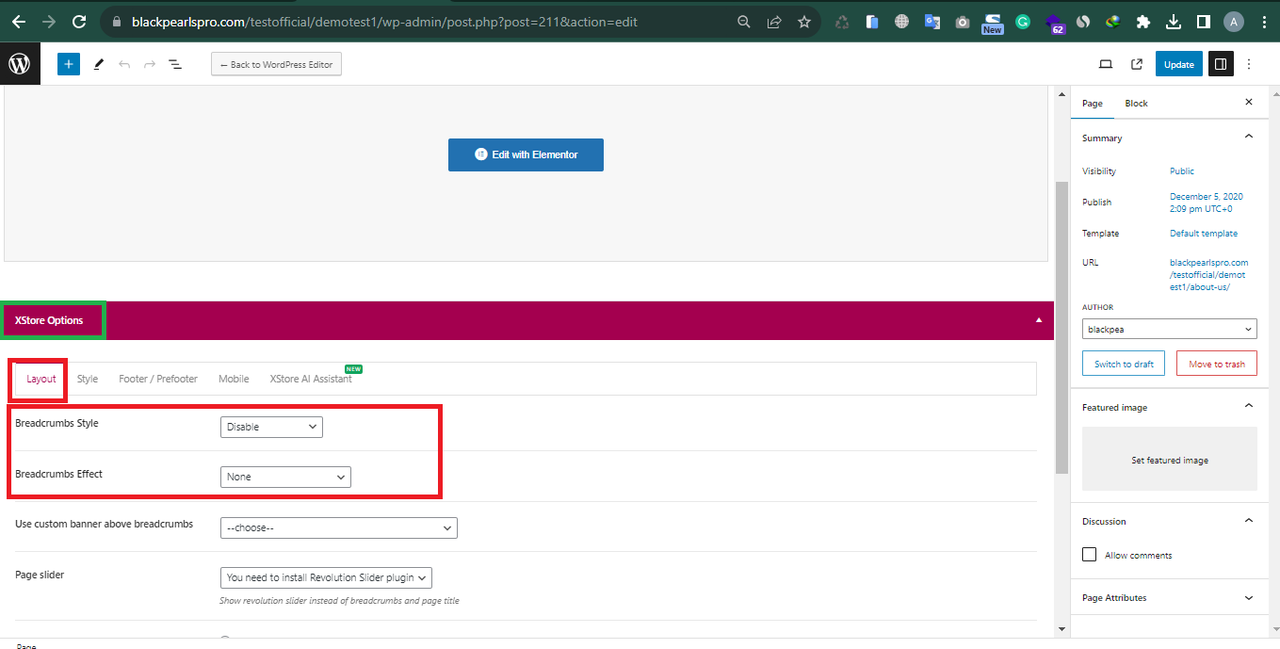Viewport: 1280px width, 649px height.
Task: Click the Elementor logo on the Edit button
Action: tap(480, 155)
